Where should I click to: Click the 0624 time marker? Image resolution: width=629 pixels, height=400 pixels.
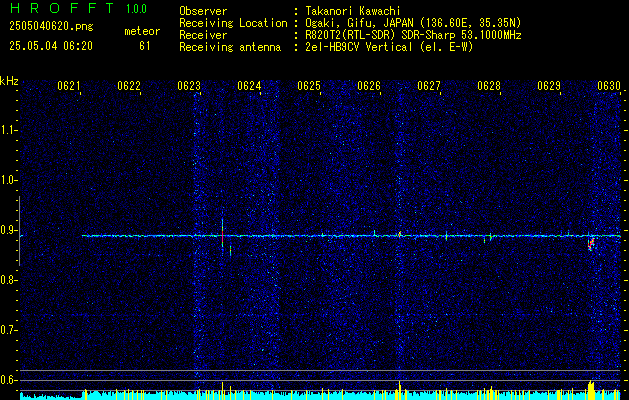[x=249, y=86]
